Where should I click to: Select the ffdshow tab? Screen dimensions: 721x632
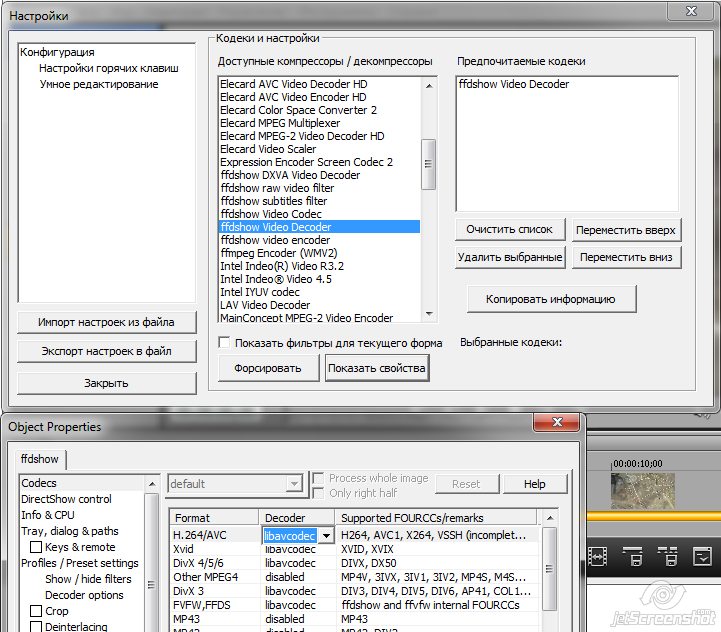40,459
